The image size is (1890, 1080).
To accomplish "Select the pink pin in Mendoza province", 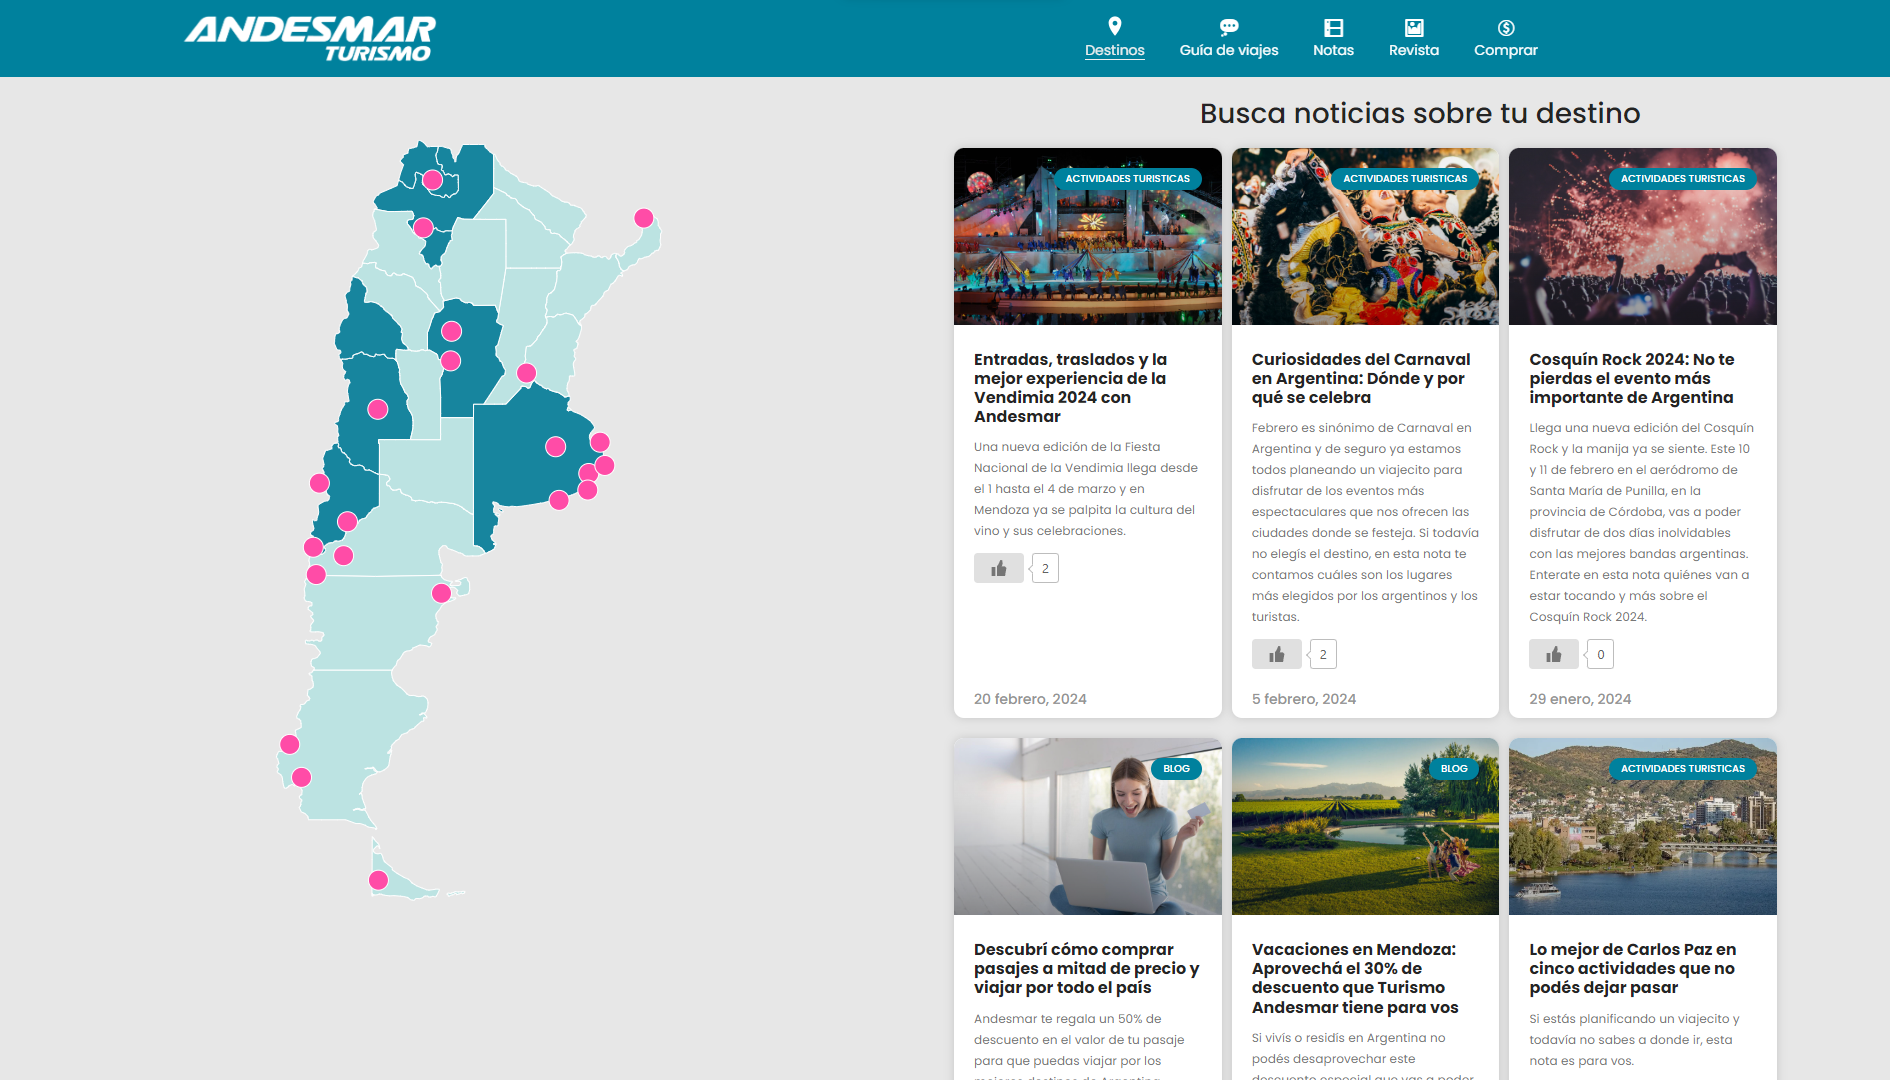I will (x=377, y=409).
